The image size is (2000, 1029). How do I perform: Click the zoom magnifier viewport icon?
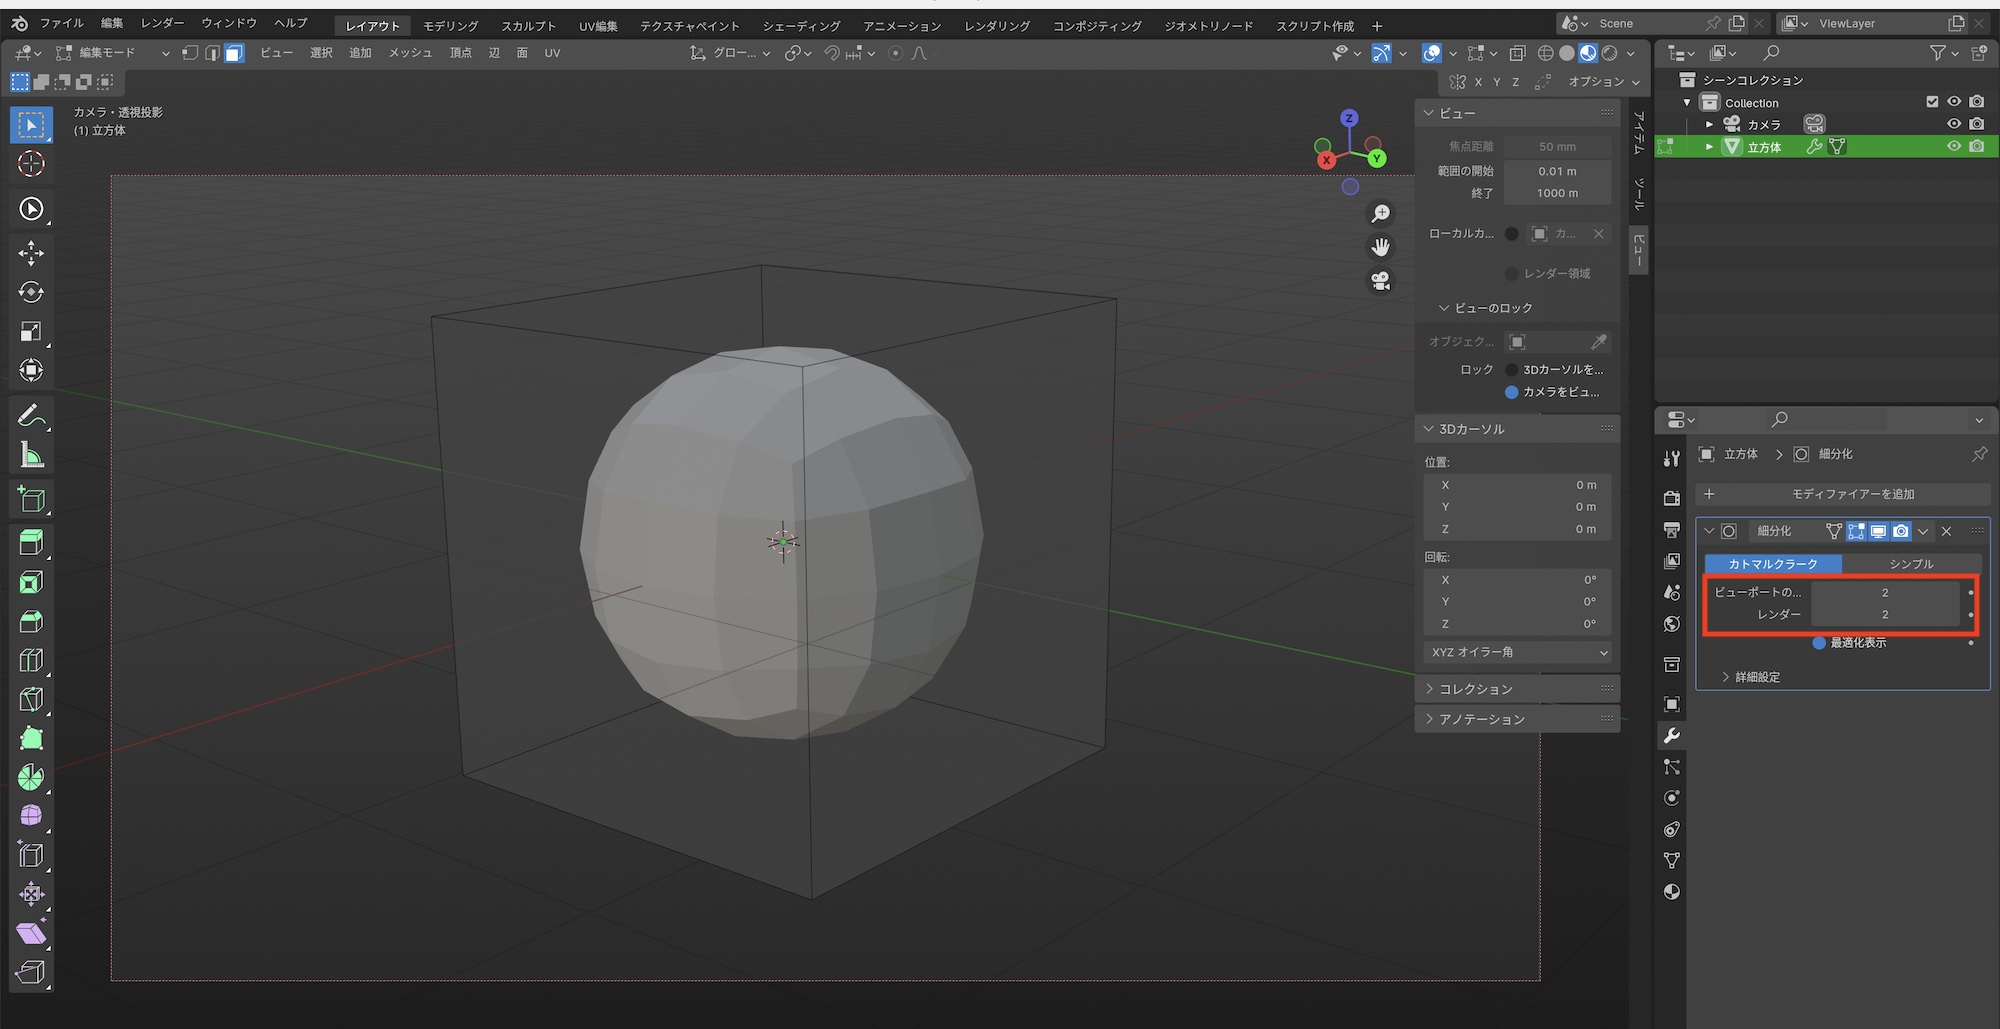(x=1381, y=214)
